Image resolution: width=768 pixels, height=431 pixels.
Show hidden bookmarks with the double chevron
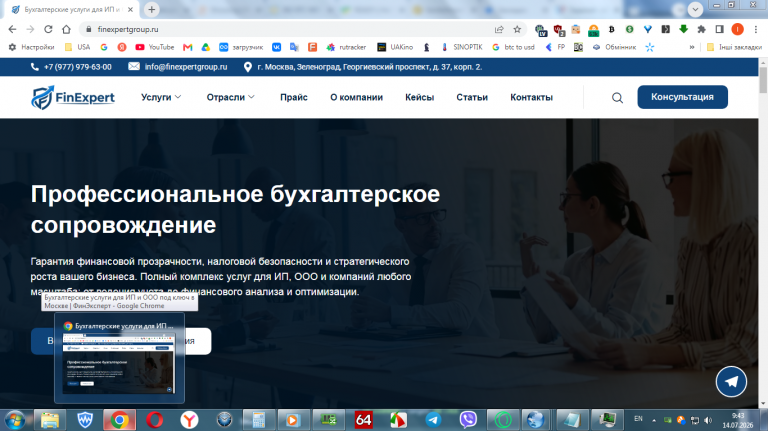pyautogui.click(x=692, y=47)
